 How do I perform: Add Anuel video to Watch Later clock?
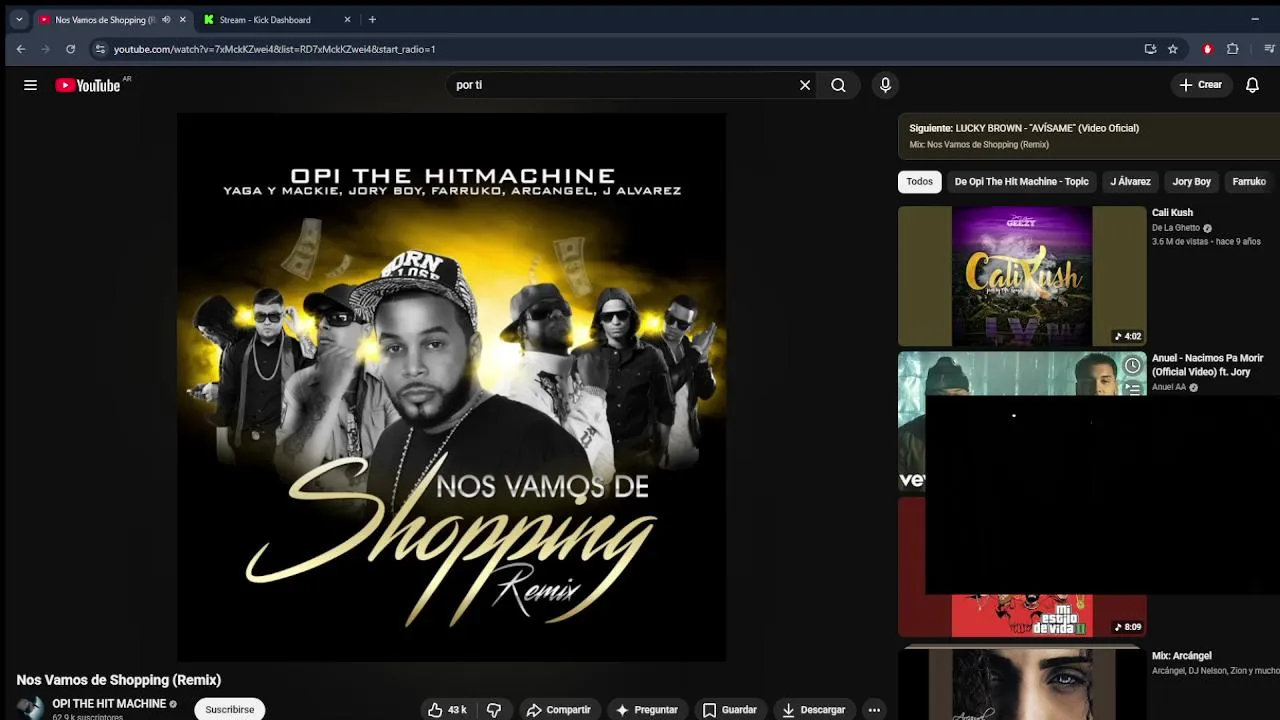tap(1132, 366)
